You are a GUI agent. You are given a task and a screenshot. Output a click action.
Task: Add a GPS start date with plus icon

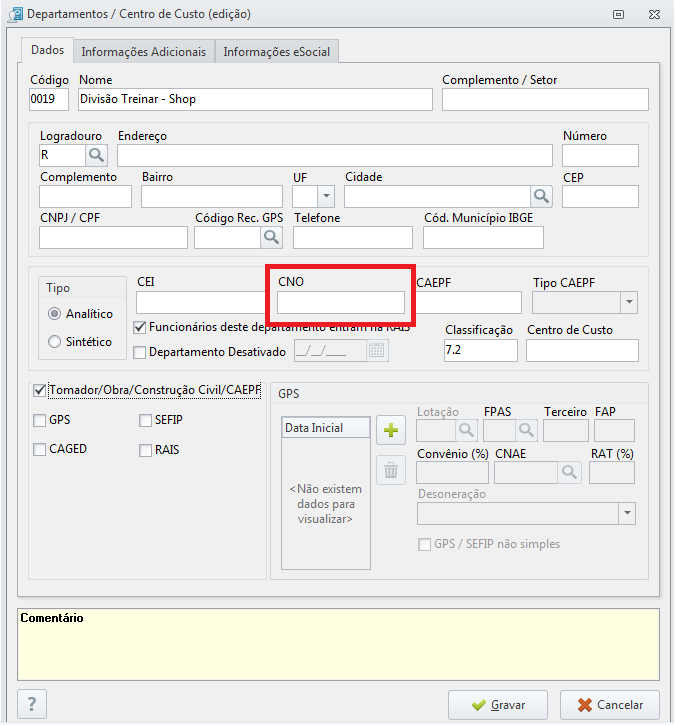click(x=391, y=430)
